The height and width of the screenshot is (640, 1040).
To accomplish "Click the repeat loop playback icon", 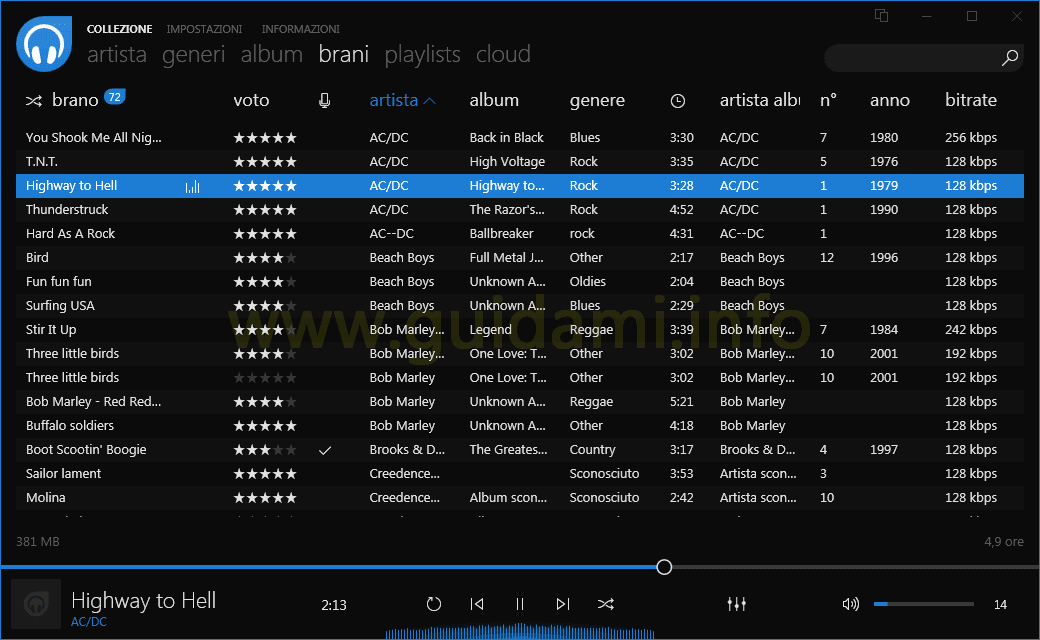I will point(433,604).
